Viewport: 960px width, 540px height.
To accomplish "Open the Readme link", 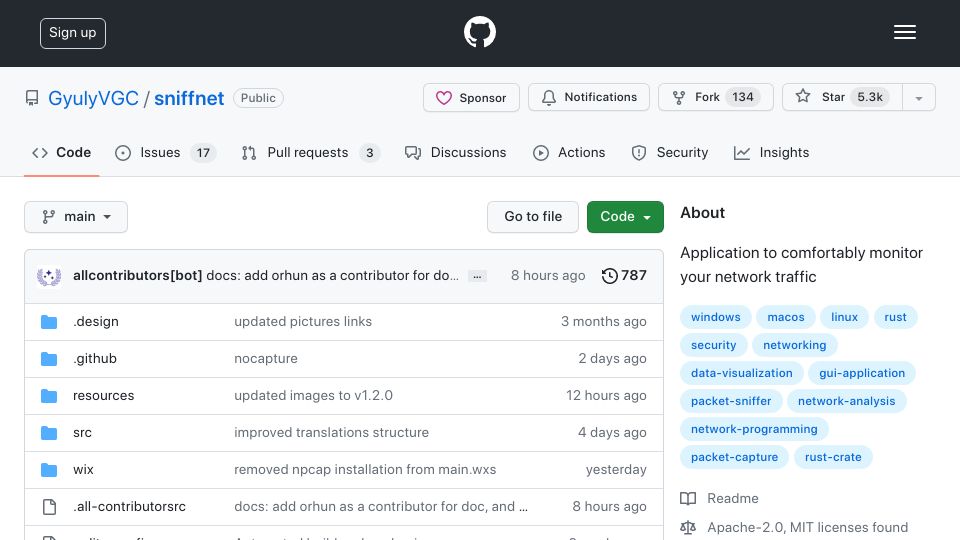I will pos(719,498).
